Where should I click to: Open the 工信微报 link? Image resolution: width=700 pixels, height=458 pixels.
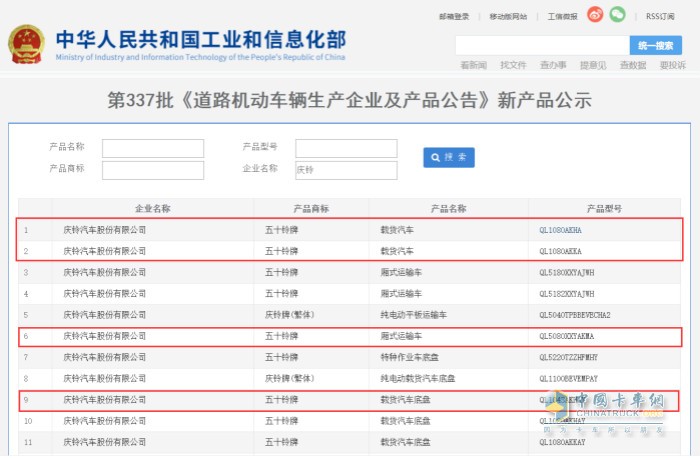pos(562,17)
